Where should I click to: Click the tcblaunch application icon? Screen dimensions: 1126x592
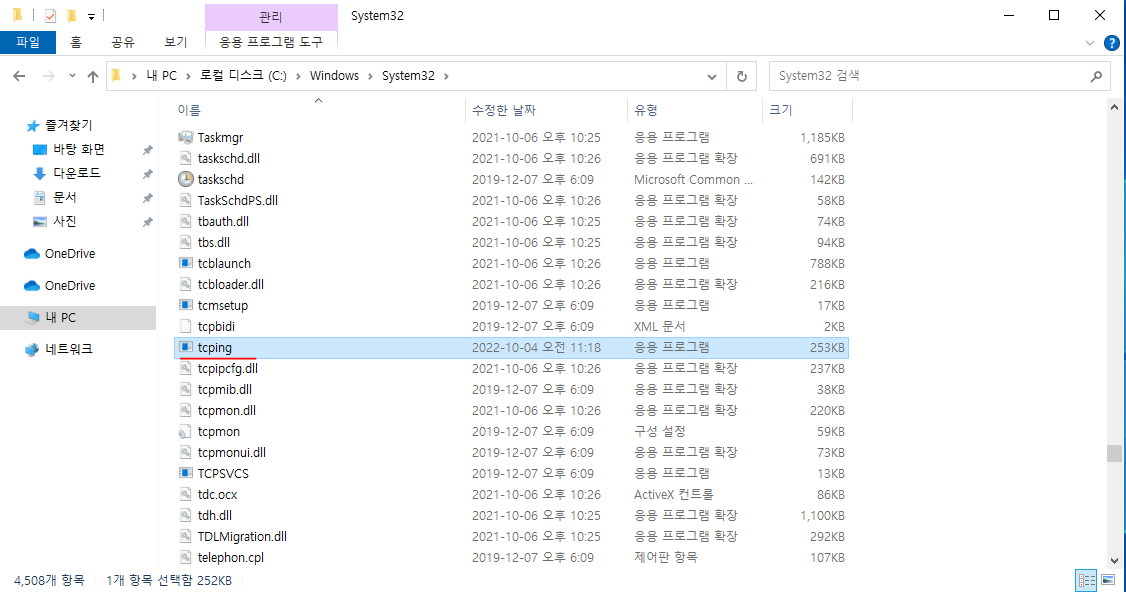(x=185, y=264)
